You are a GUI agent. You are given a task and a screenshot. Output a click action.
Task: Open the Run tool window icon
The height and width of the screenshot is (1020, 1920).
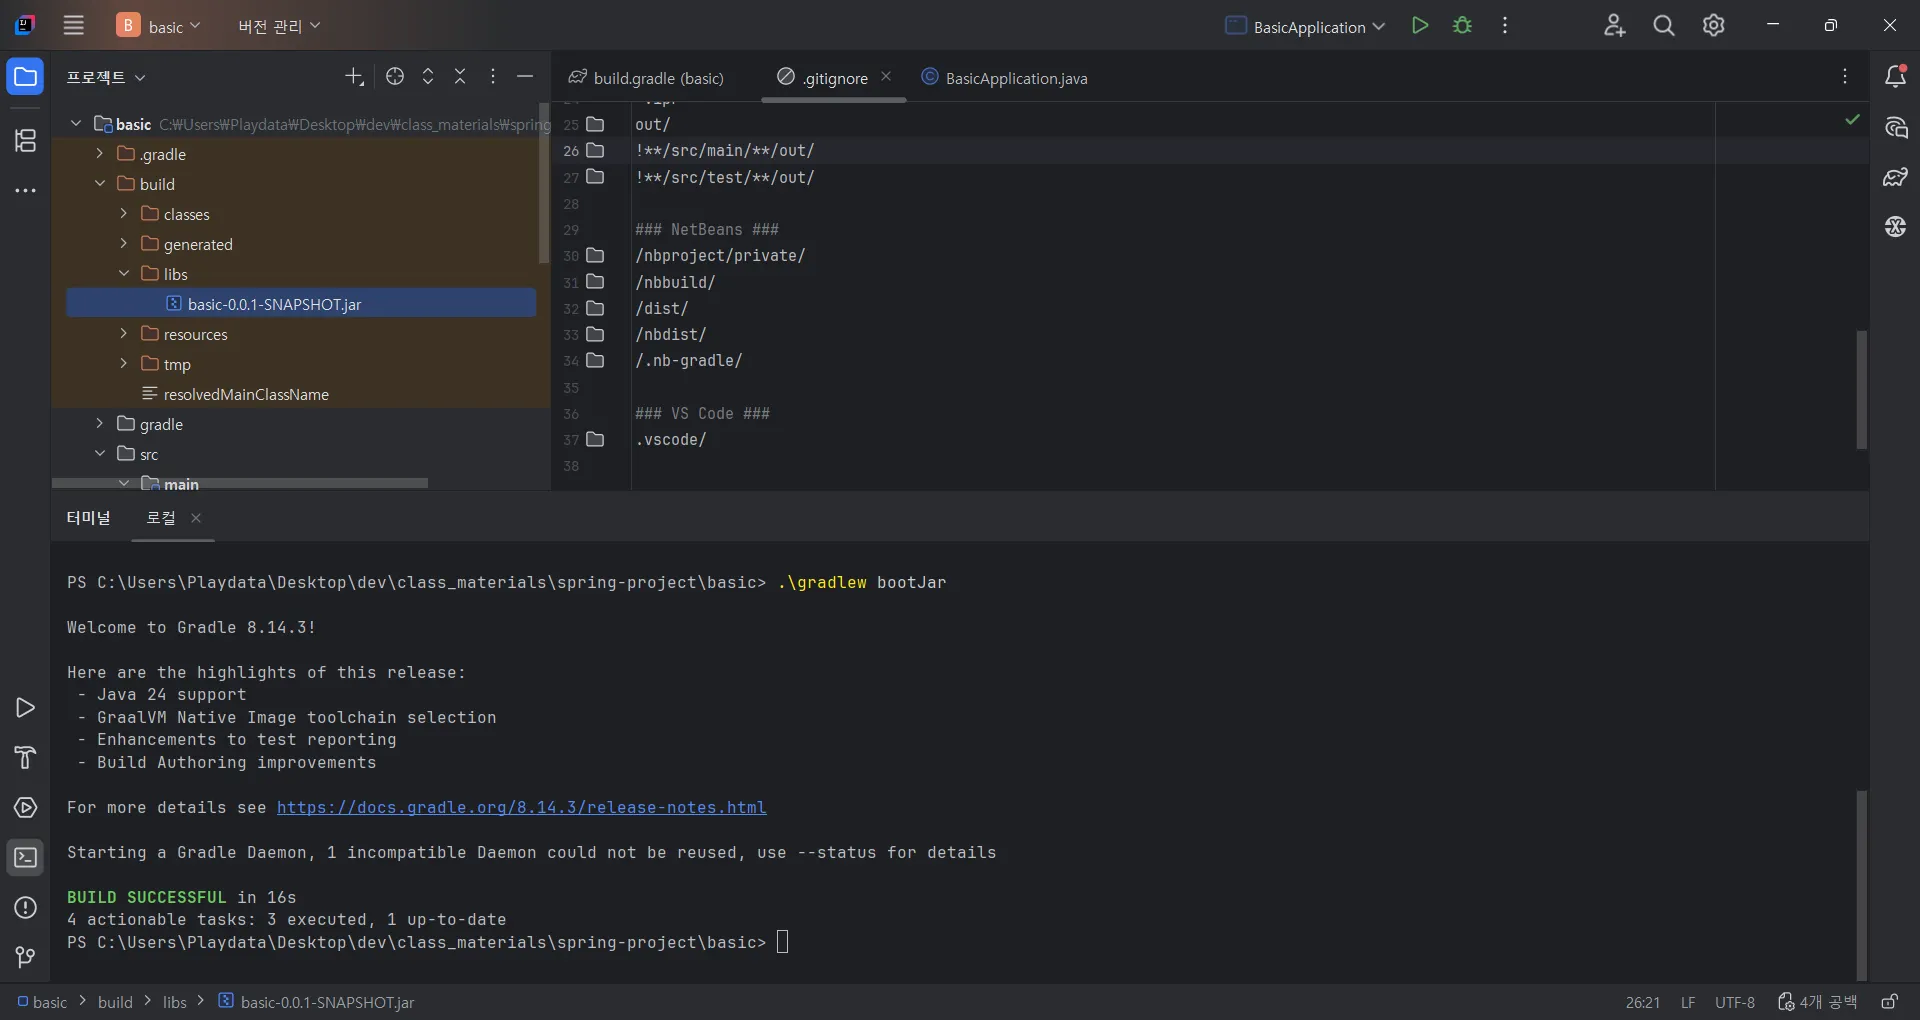pyautogui.click(x=25, y=708)
